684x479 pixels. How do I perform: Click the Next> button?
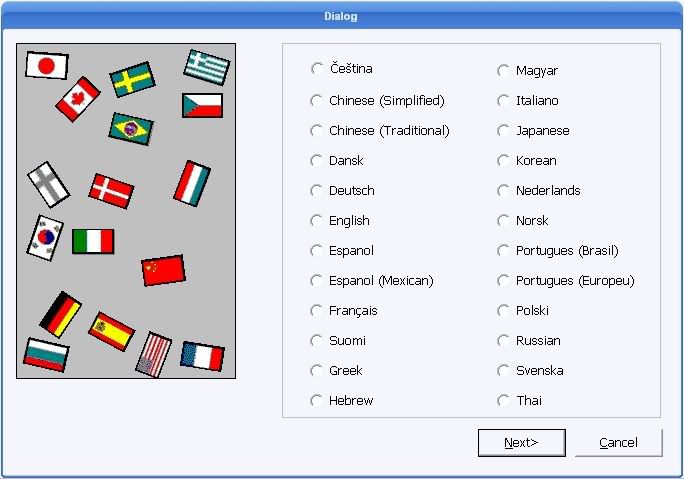522,443
